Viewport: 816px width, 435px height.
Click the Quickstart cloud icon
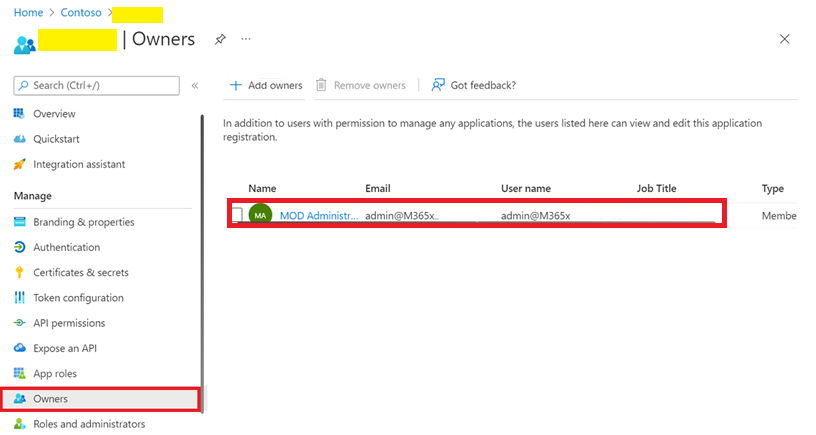click(19, 139)
